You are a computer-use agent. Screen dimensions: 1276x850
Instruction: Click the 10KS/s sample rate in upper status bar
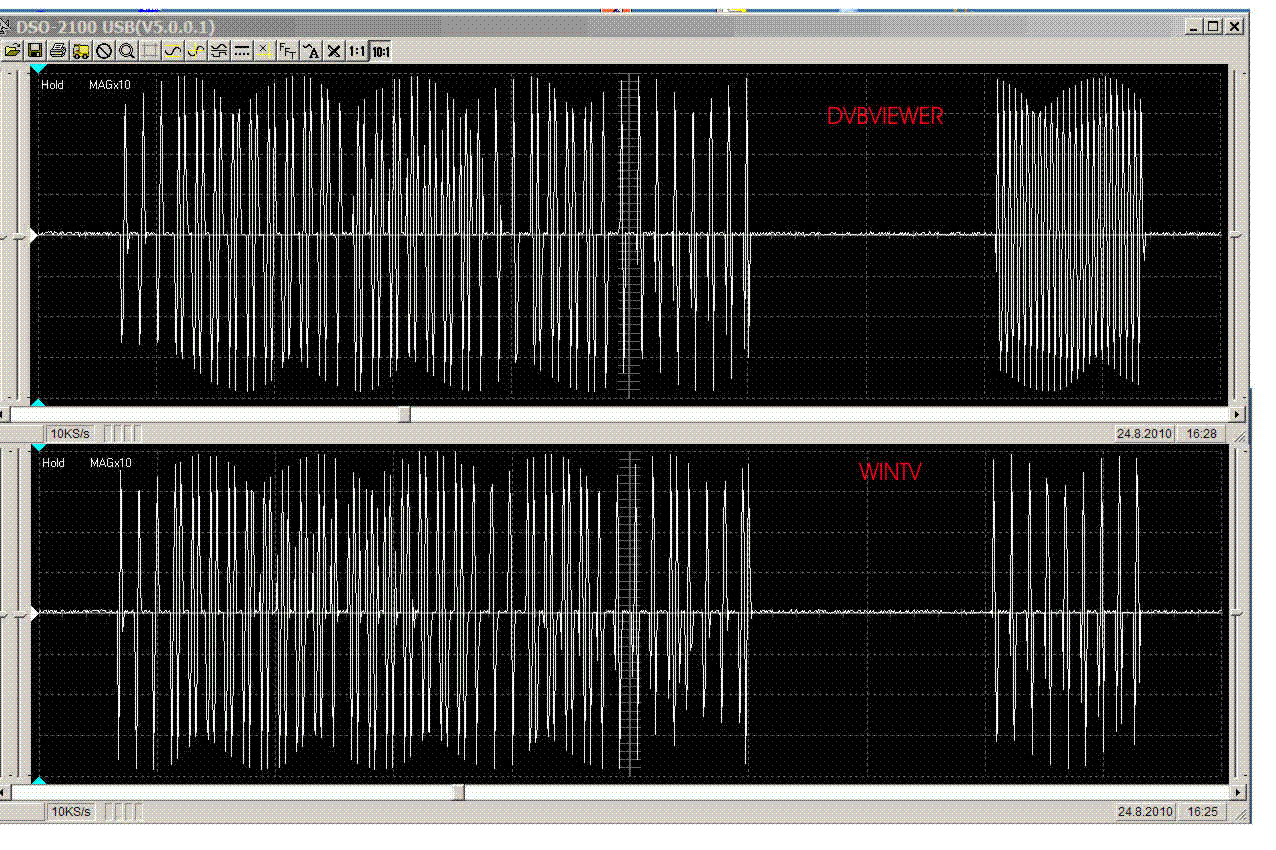[71, 434]
